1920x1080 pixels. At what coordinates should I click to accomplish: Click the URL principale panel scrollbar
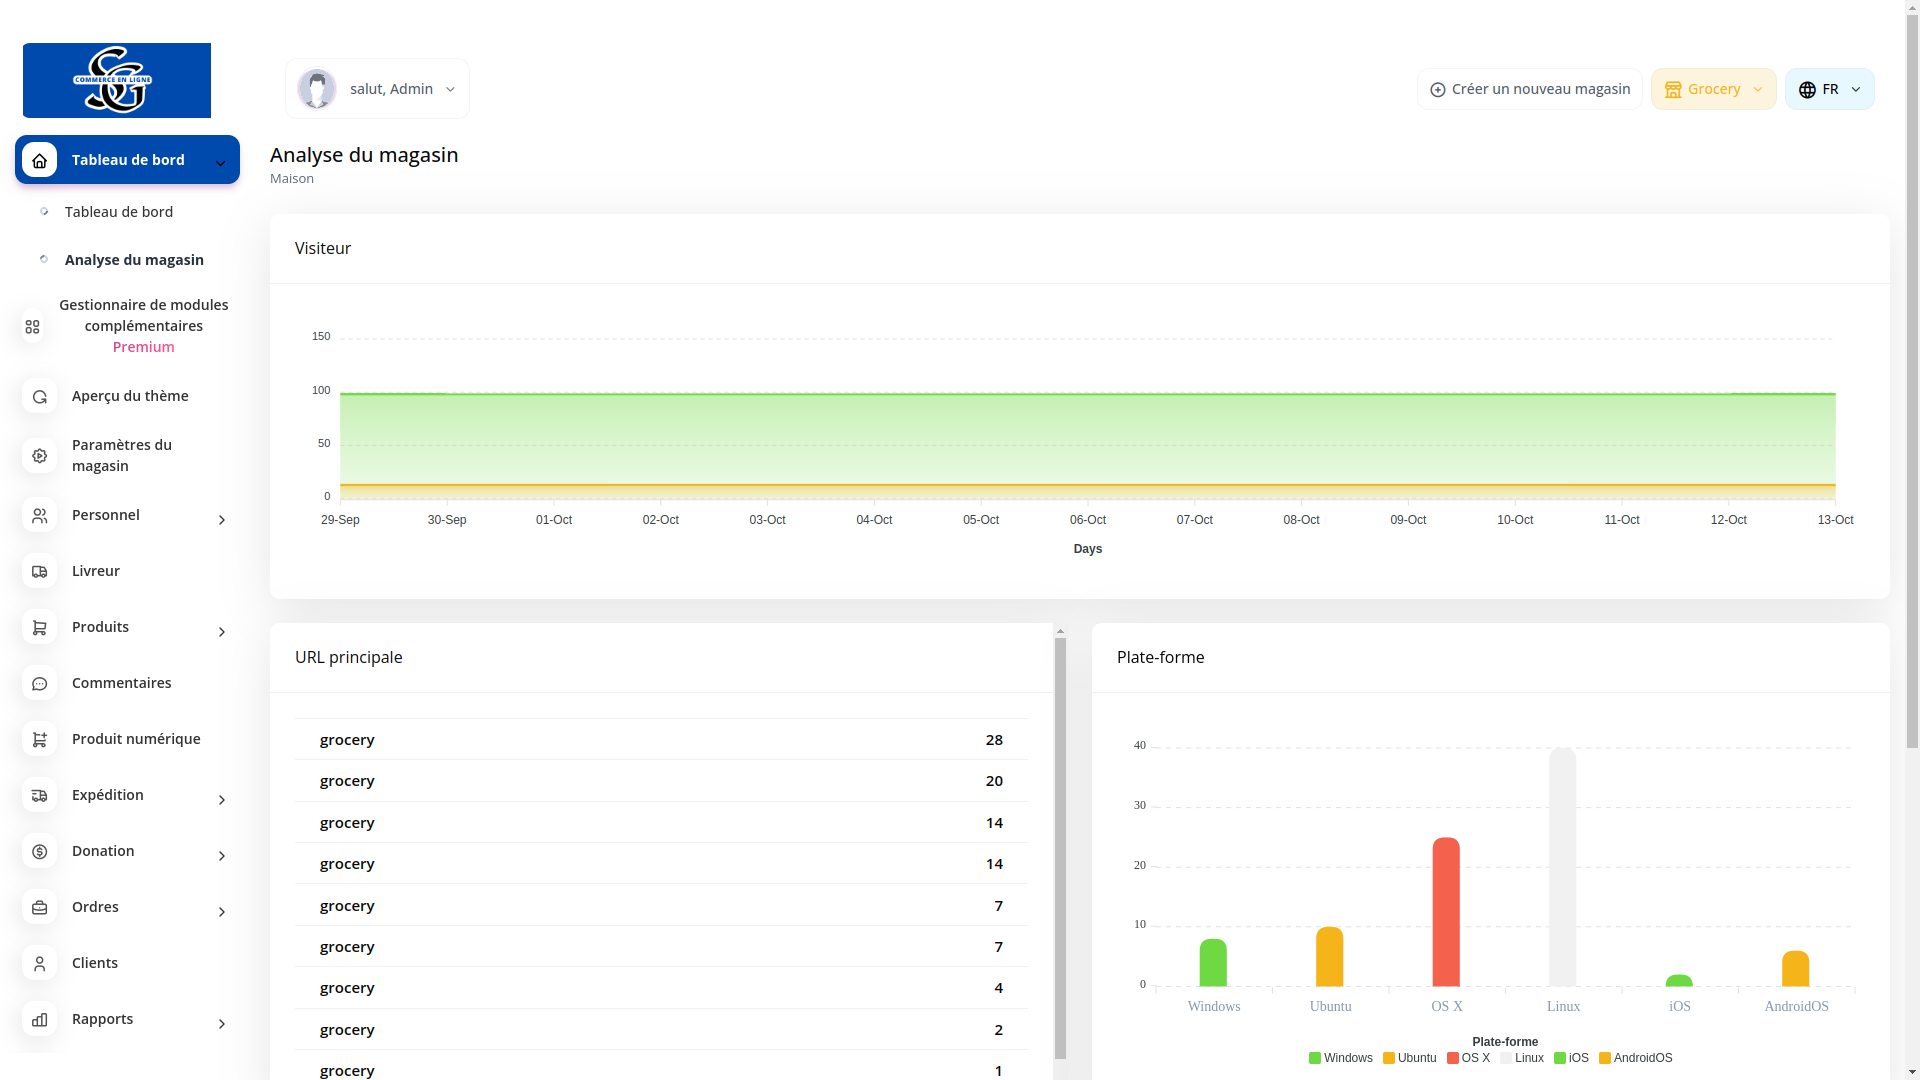1060,850
